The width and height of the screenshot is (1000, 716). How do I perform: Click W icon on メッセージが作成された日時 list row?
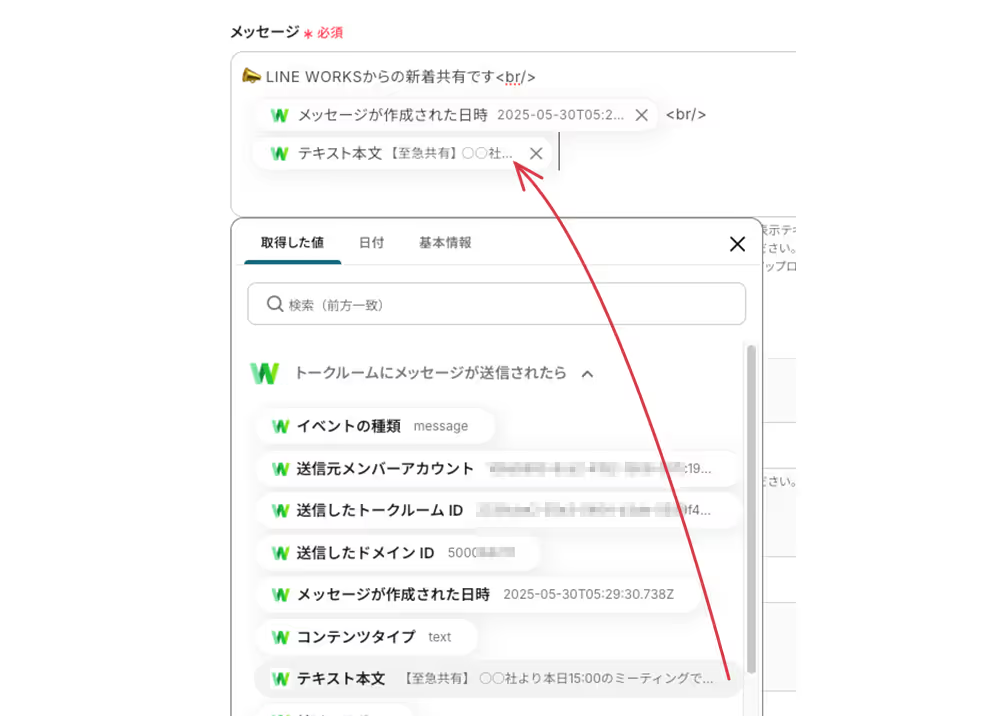click(281, 595)
